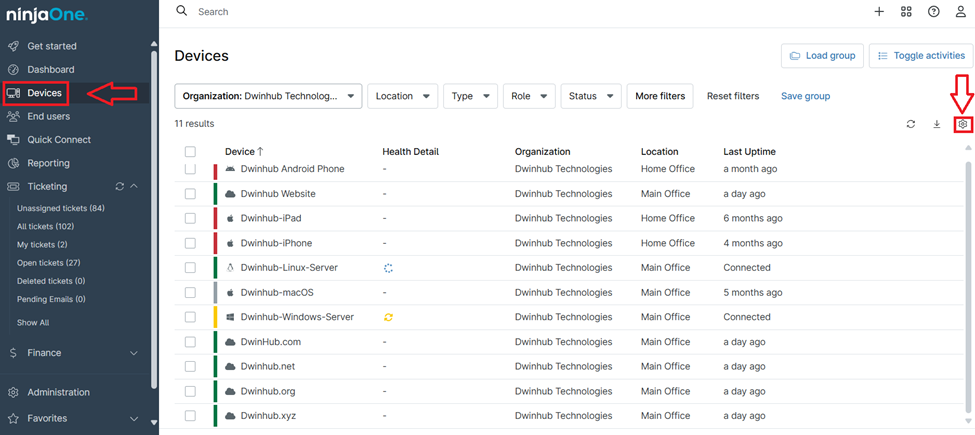The width and height of the screenshot is (975, 435).
Task: Click the Ticketing refresh icon in sidebar
Action: click(x=120, y=186)
